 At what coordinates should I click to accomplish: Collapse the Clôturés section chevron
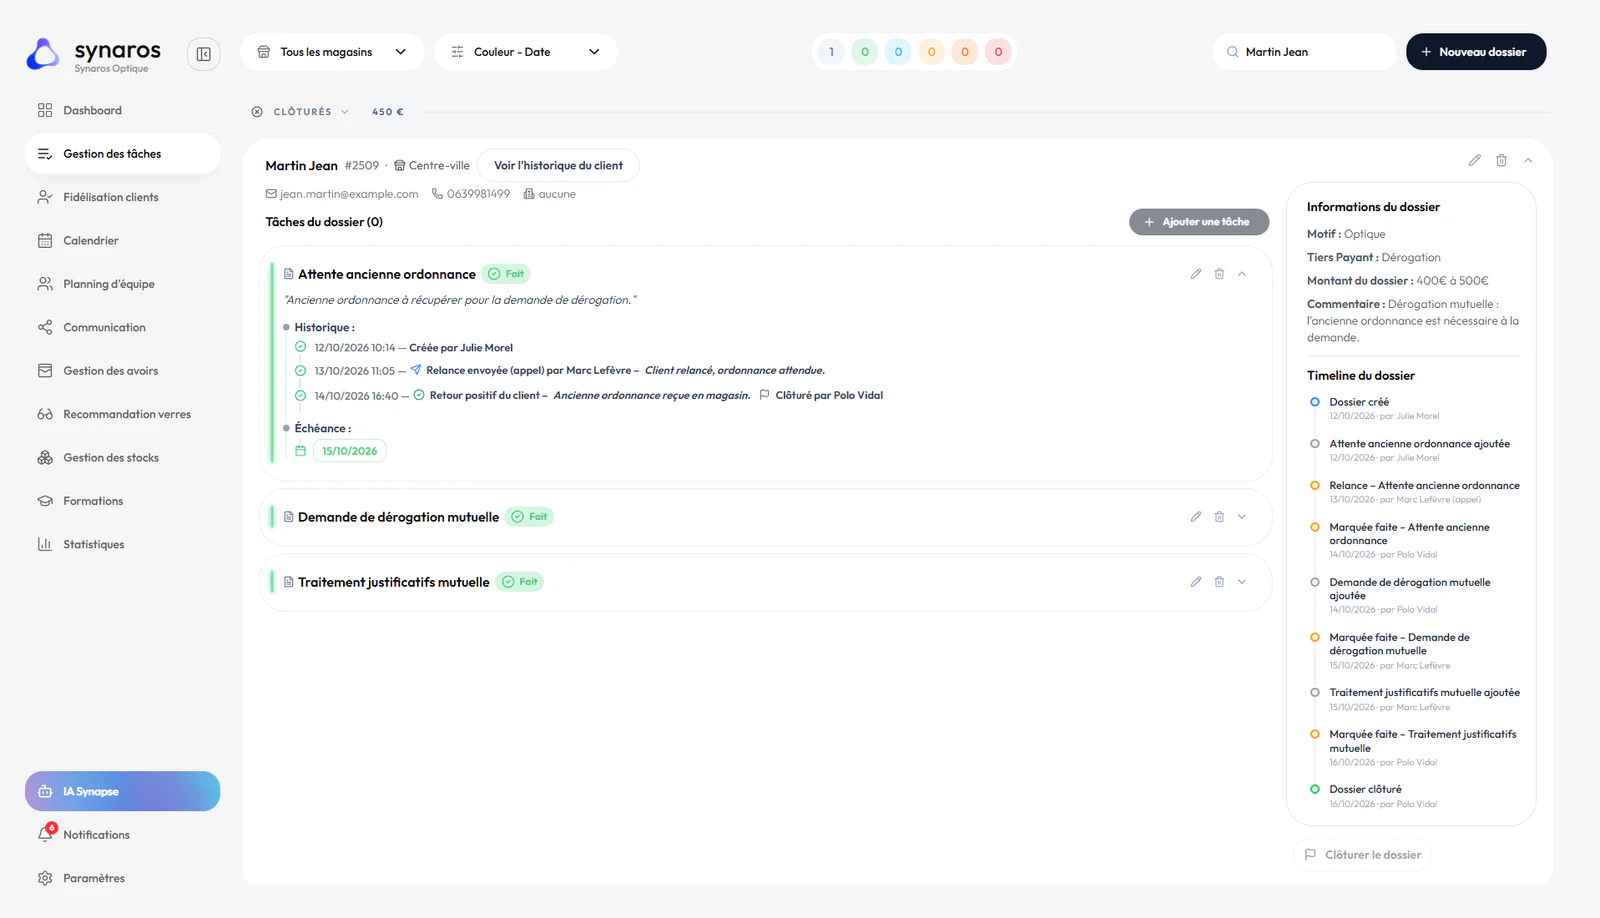pos(345,112)
